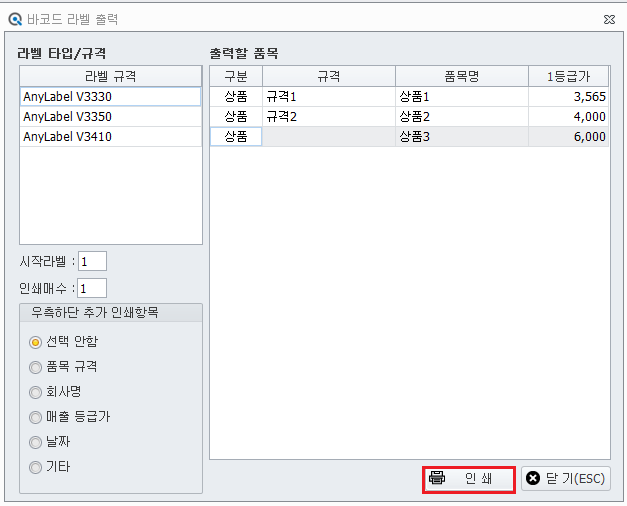Click the magnifier app icon in title bar

coord(15,19)
